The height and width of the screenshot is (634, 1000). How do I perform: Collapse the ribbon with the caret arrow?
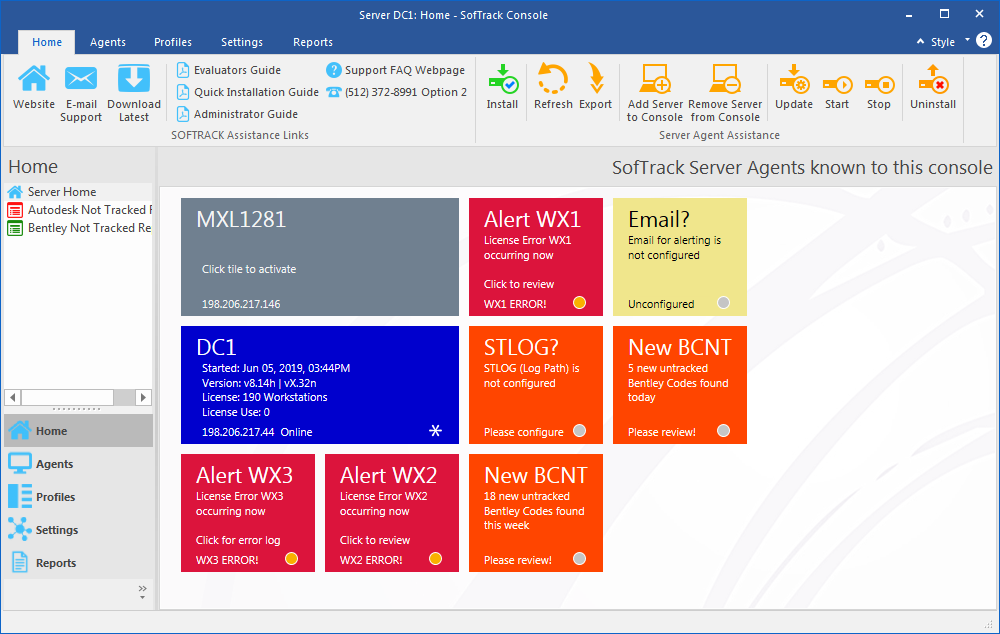point(920,41)
